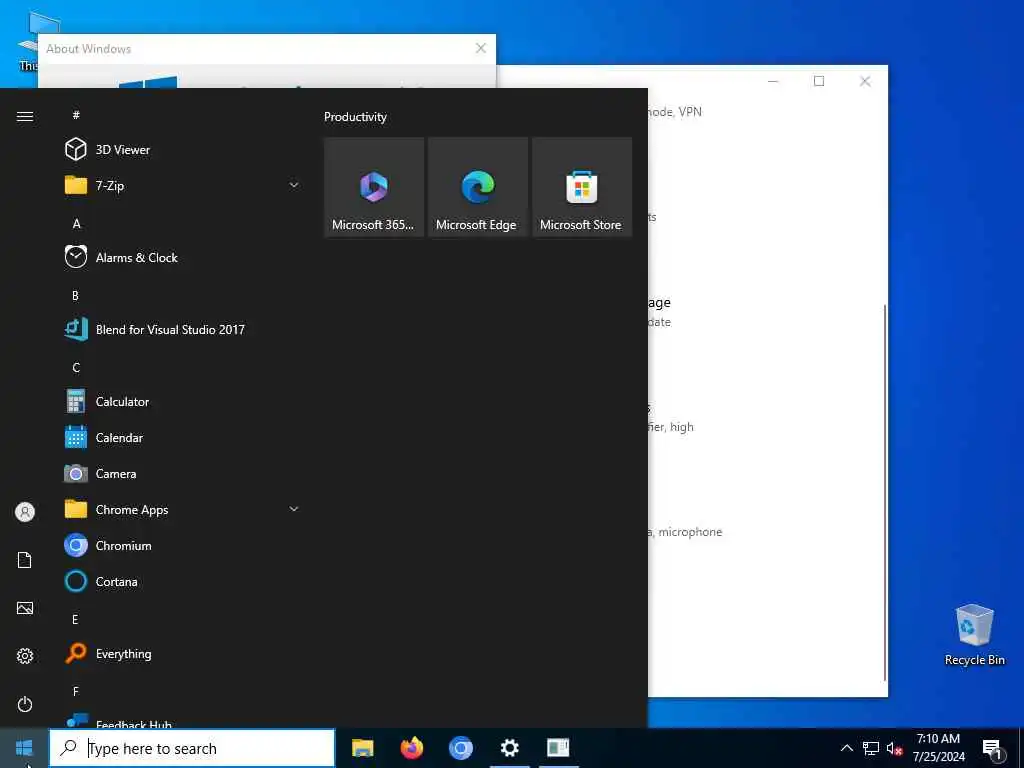Viewport: 1024px width, 768px height.
Task: Click the Productivity tile group title
Action: pos(355,117)
